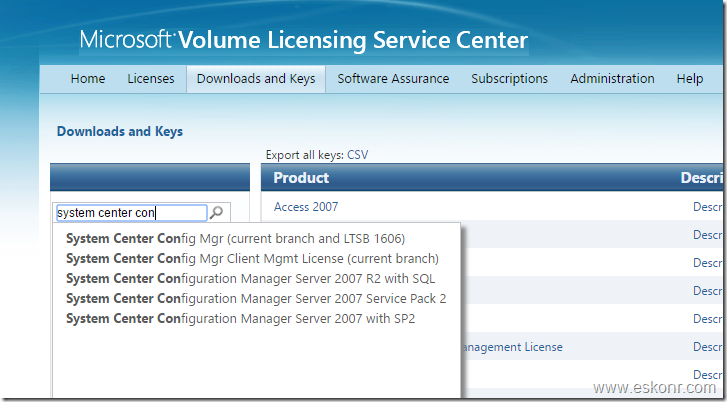Click the Downloads and Keys page heading
Image resolution: width=727 pixels, height=402 pixels.
[x=120, y=131]
